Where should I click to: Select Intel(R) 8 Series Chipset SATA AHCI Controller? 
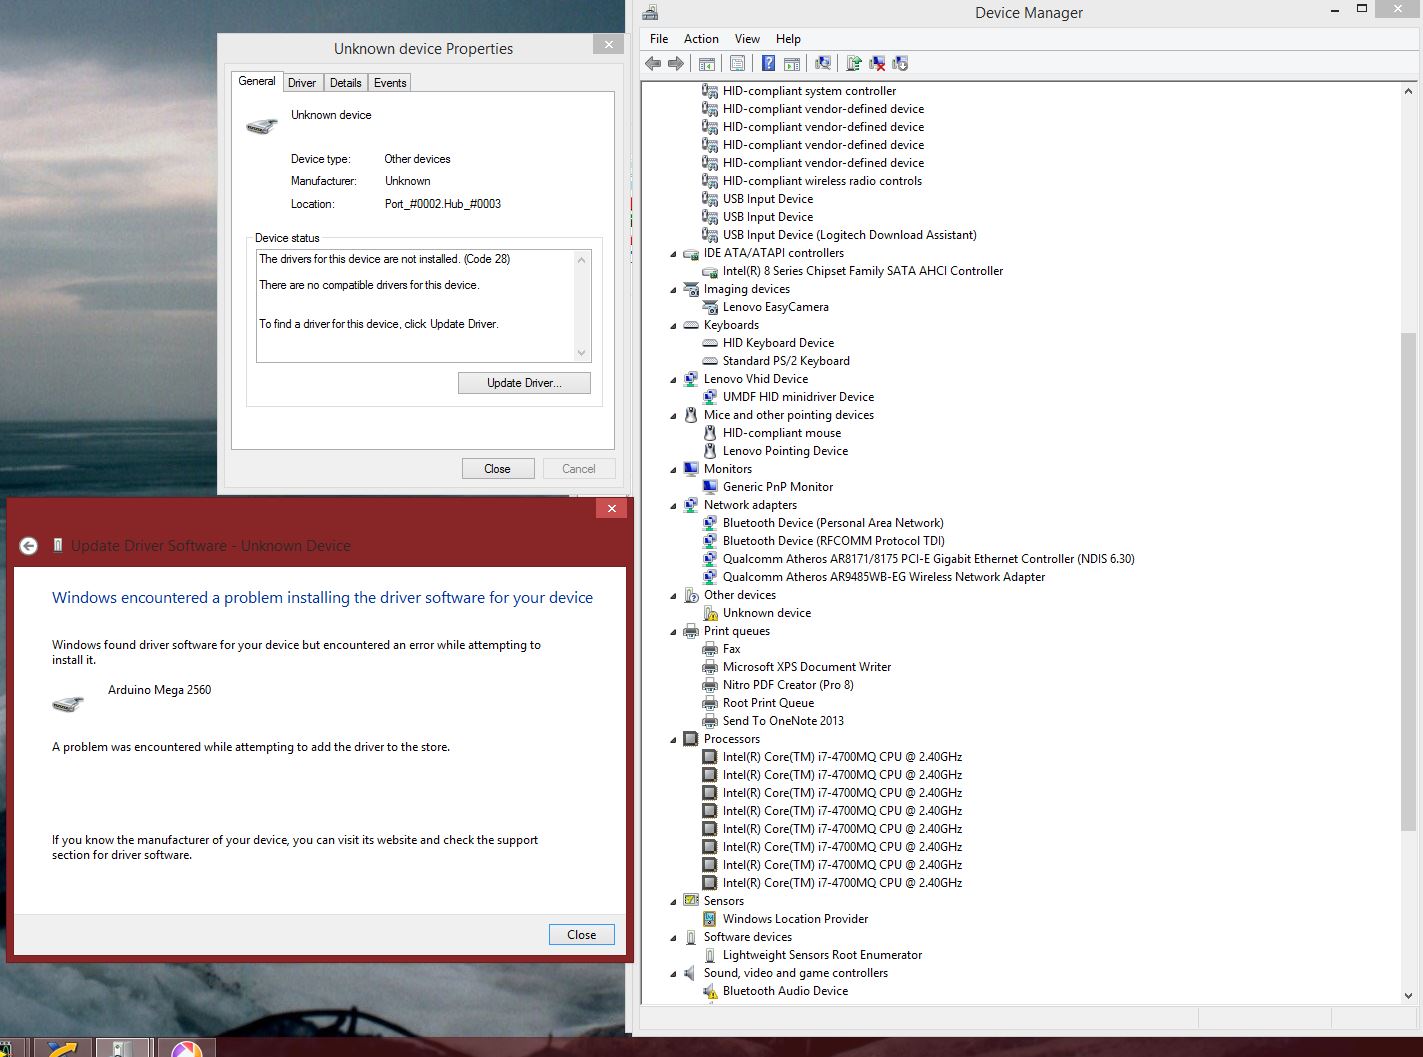pos(863,271)
